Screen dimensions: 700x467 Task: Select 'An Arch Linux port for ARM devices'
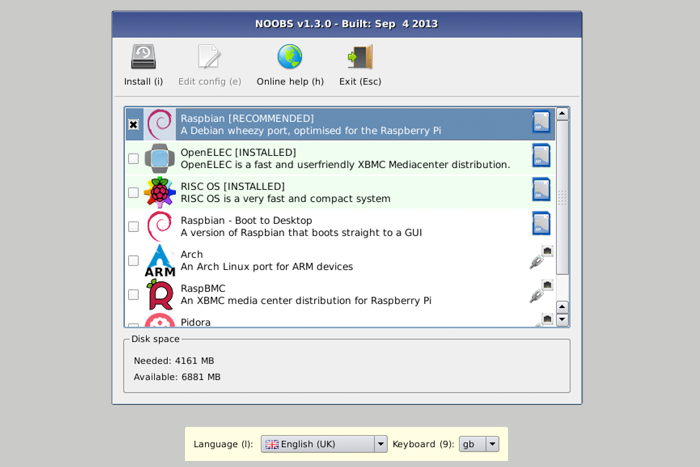pos(267,267)
